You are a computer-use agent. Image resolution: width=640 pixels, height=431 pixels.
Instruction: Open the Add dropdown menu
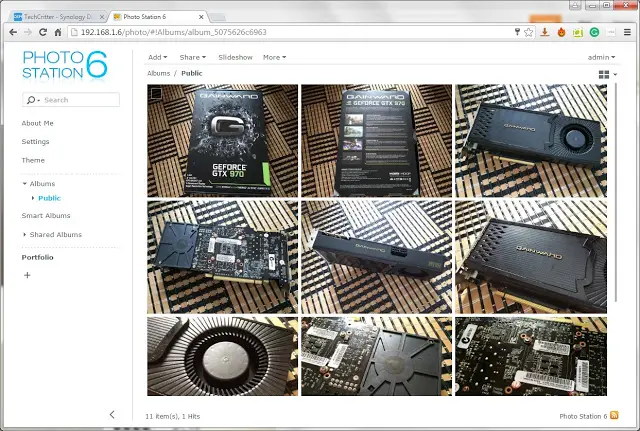click(x=158, y=57)
